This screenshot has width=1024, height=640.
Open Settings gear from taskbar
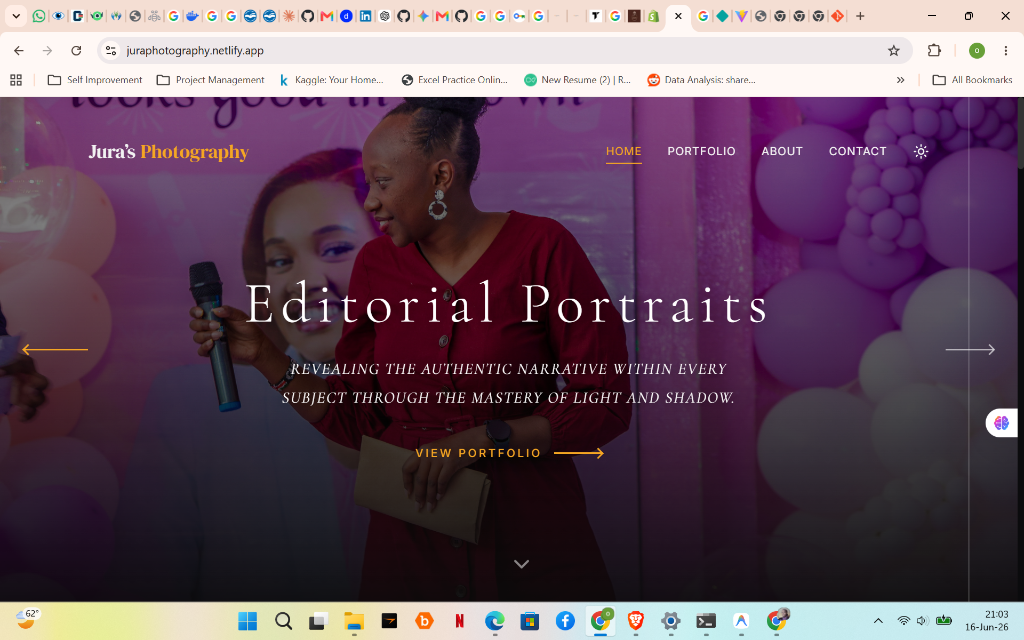click(671, 621)
